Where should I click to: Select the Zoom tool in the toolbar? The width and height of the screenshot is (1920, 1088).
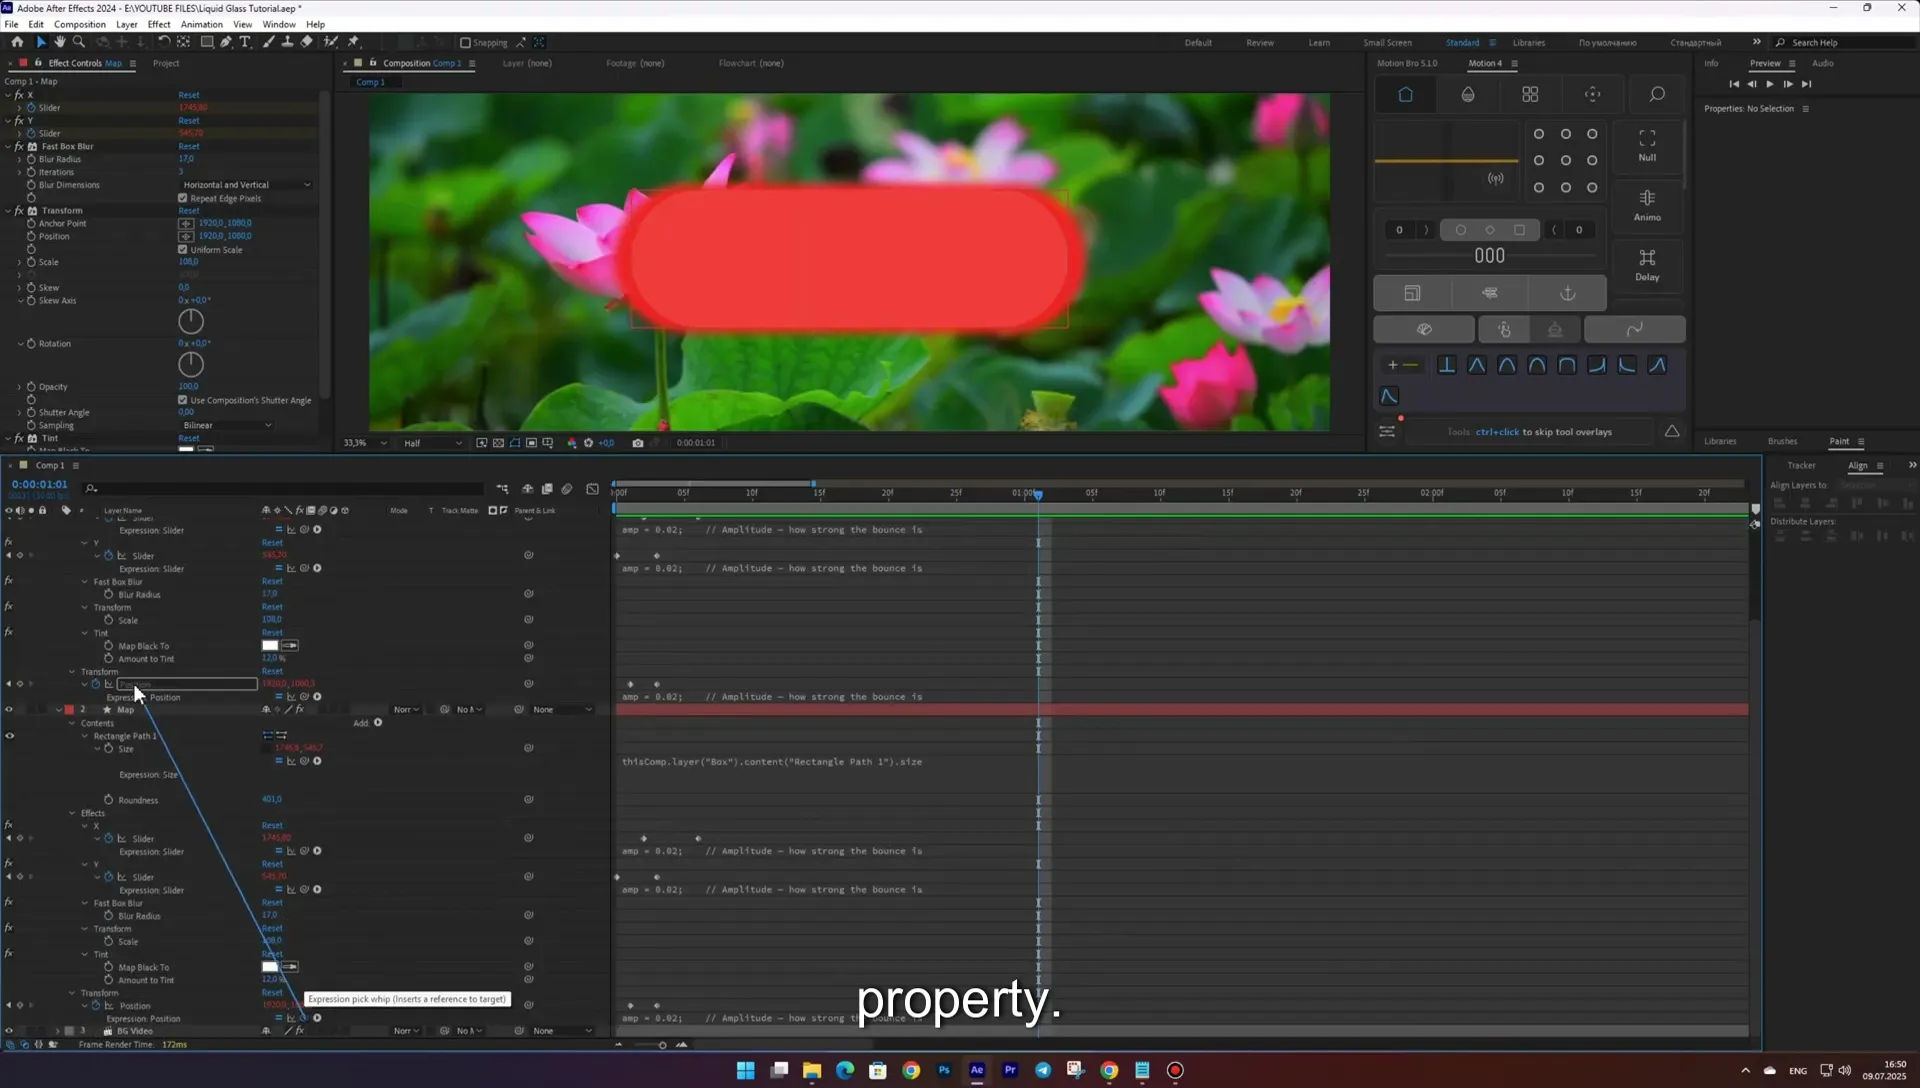point(79,42)
